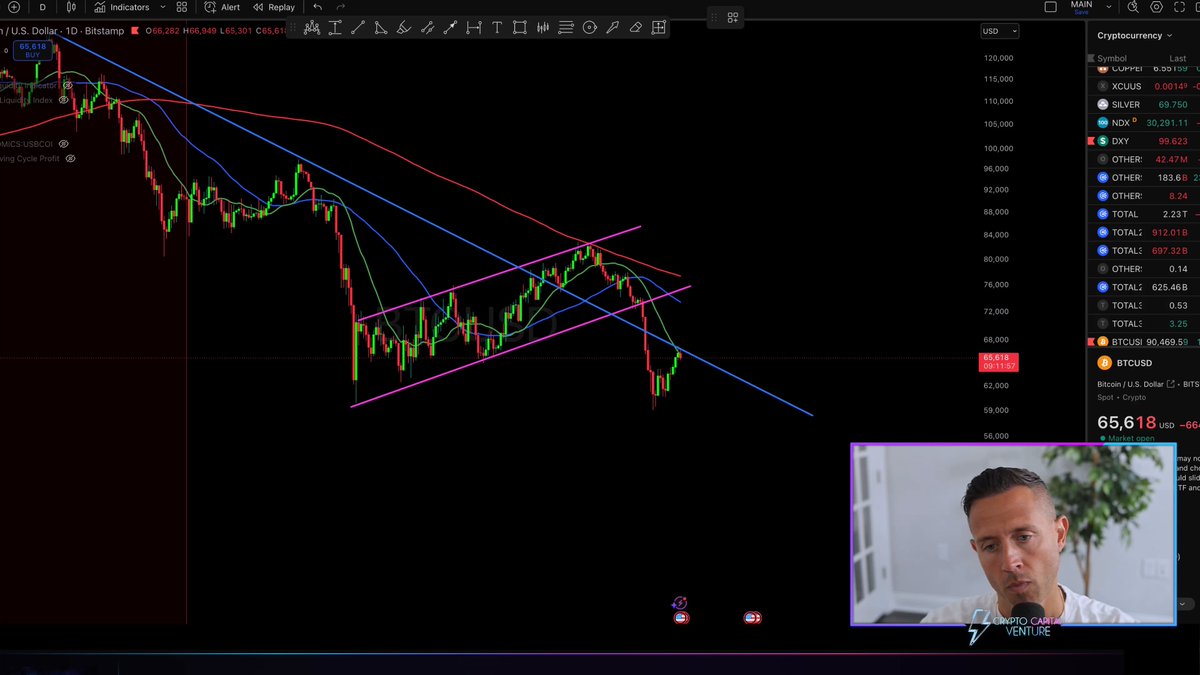Select the TOTAL row showing 2.23 T
1200x675 pixels.
coord(1143,214)
